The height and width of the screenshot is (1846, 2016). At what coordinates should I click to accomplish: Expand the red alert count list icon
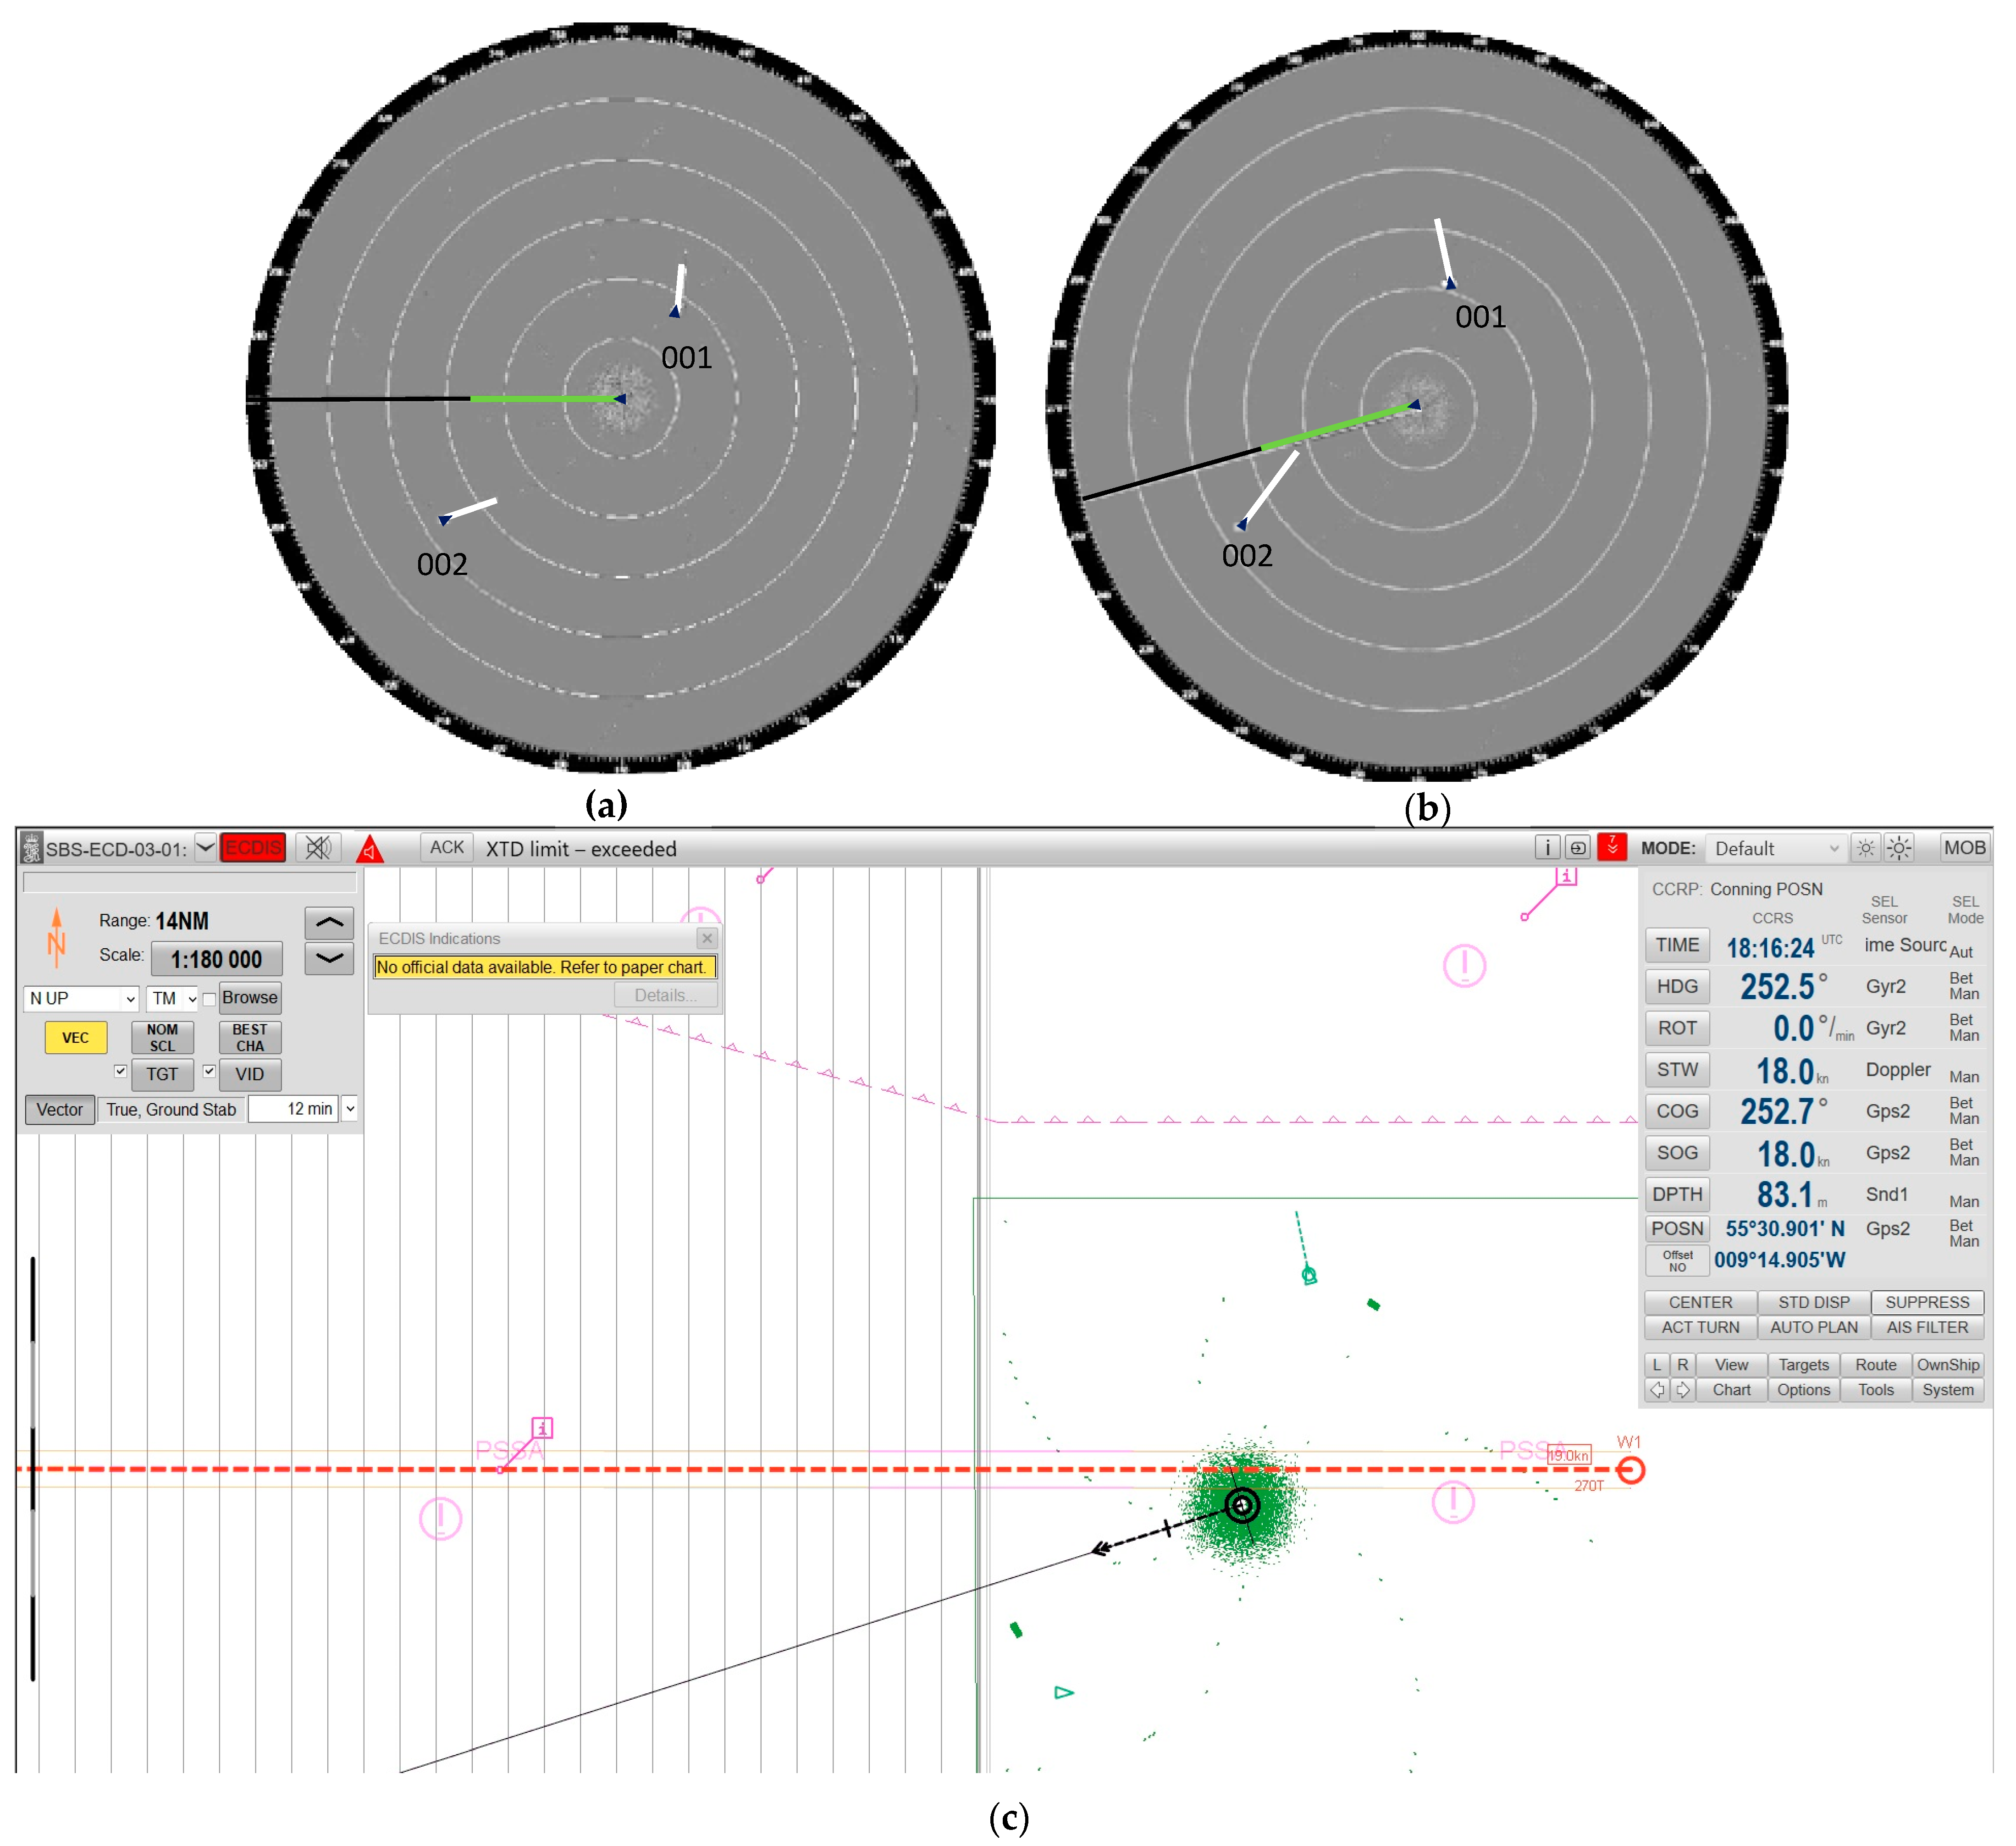point(1612,847)
